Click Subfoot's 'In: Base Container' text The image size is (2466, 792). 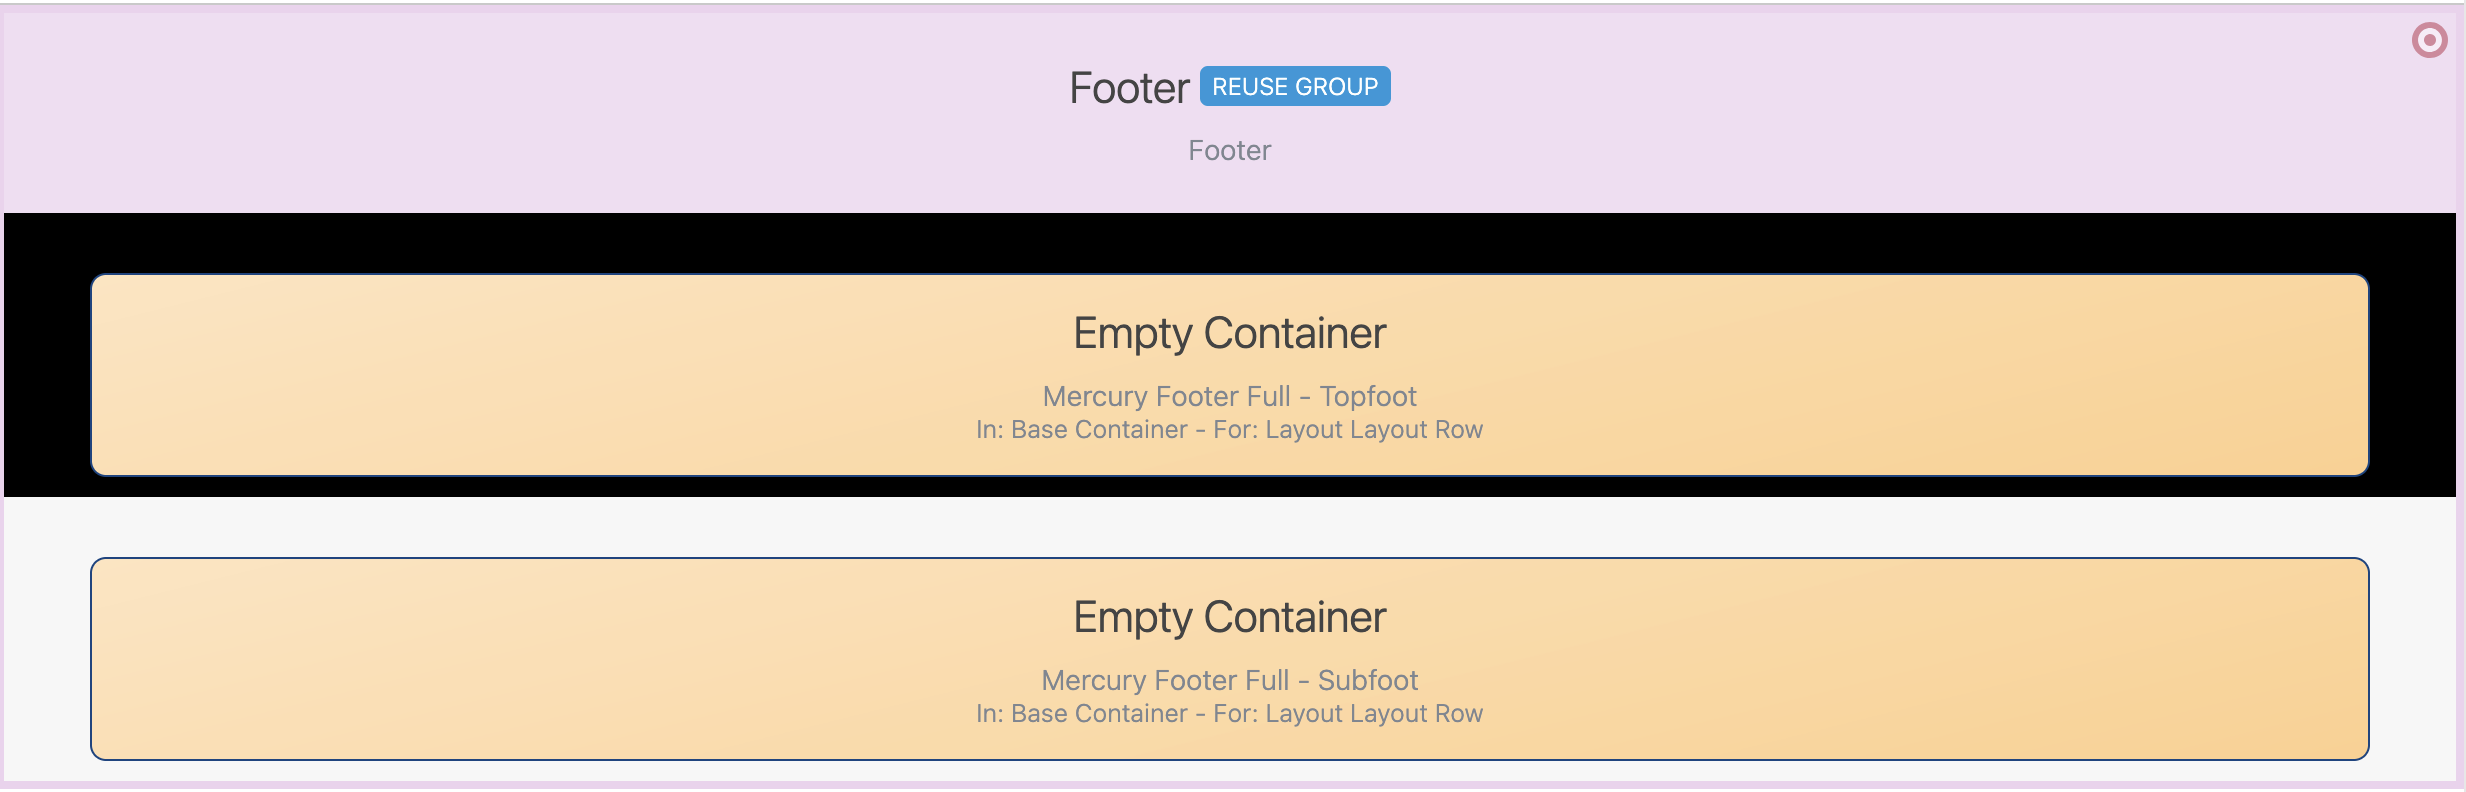tap(1081, 714)
